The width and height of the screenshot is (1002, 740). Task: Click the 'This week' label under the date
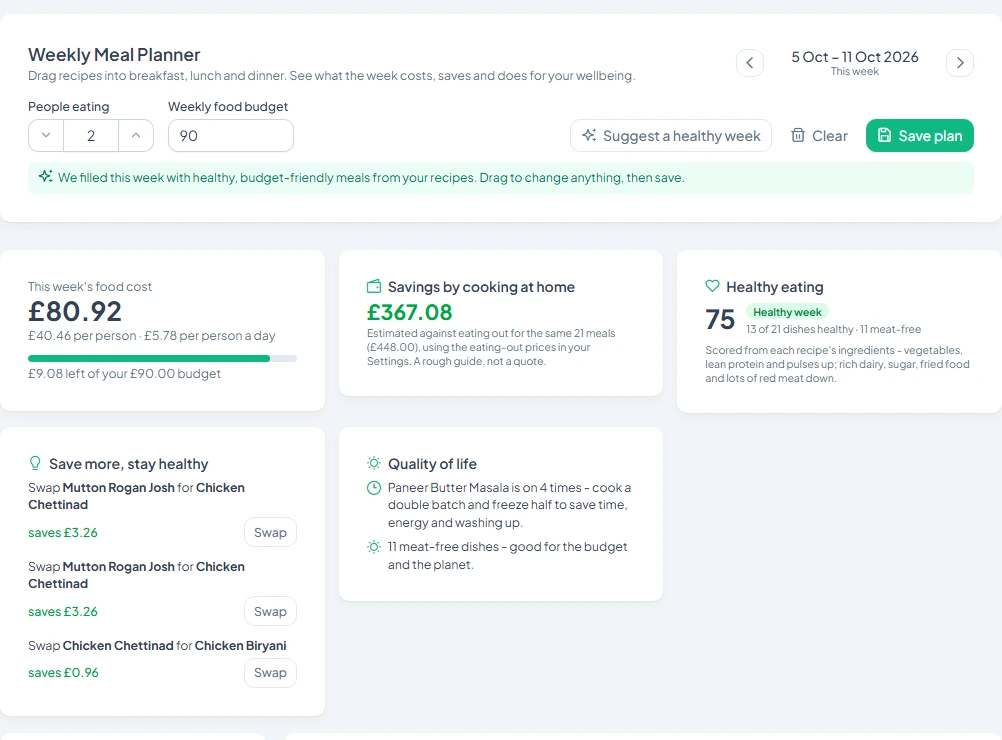coord(855,72)
